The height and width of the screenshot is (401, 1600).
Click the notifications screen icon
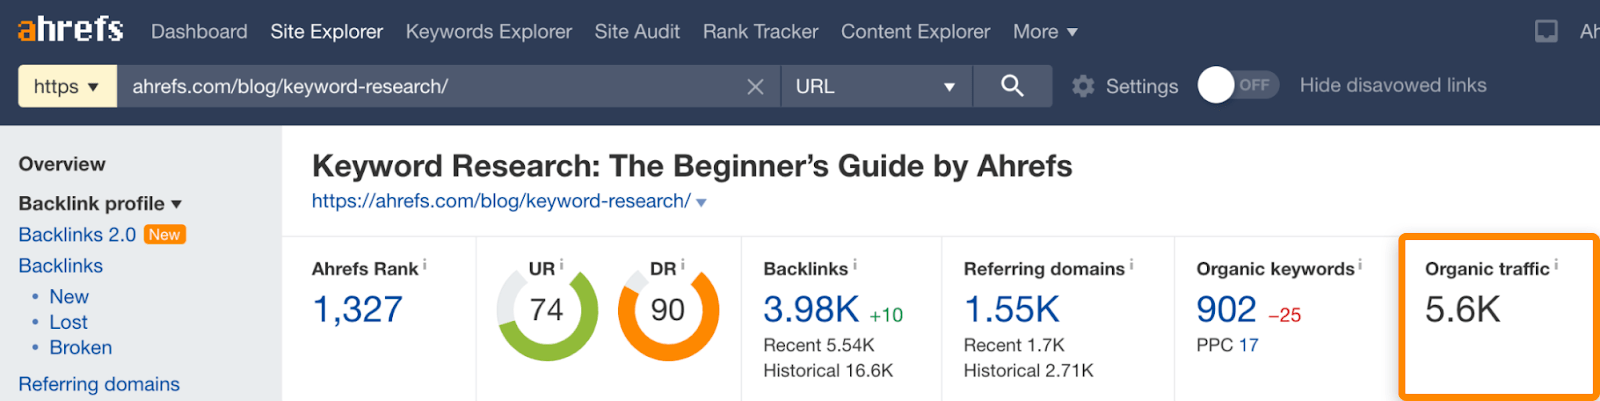click(x=1546, y=32)
